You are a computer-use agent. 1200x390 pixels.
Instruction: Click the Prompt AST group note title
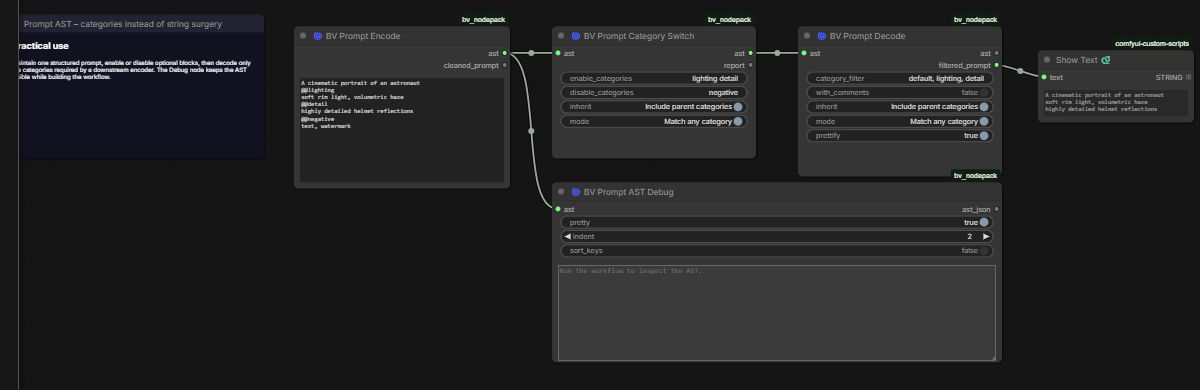123,23
